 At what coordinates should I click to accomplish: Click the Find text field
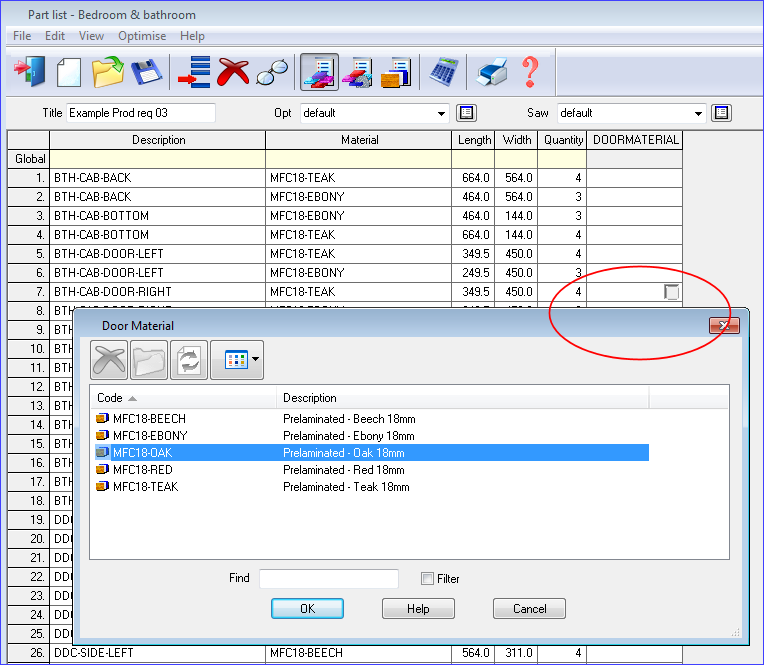click(x=328, y=579)
